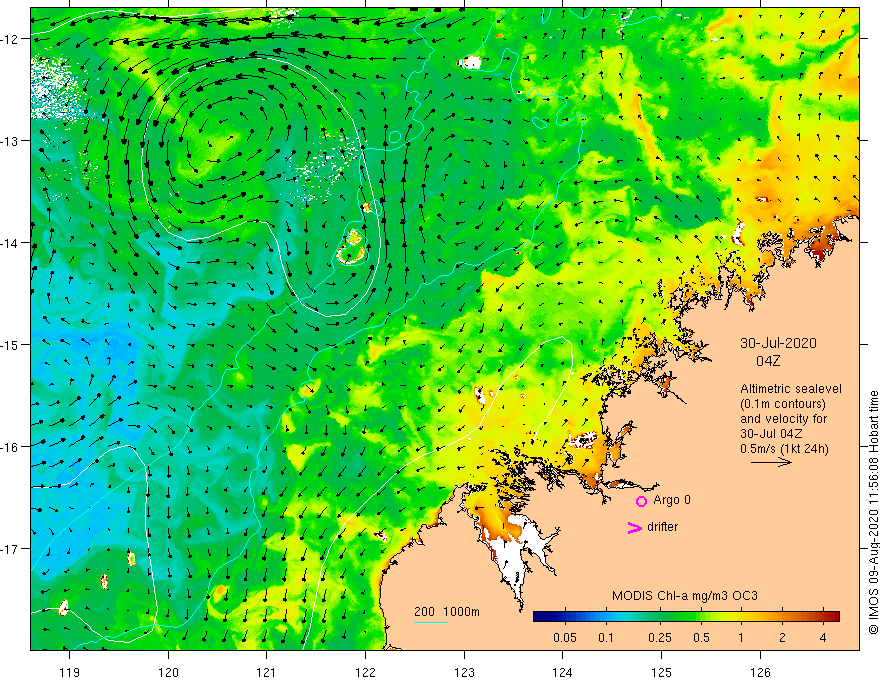This screenshot has width=880, height=680.
Task: Click the '-12' latitude axis label
Action: [x=11, y=39]
